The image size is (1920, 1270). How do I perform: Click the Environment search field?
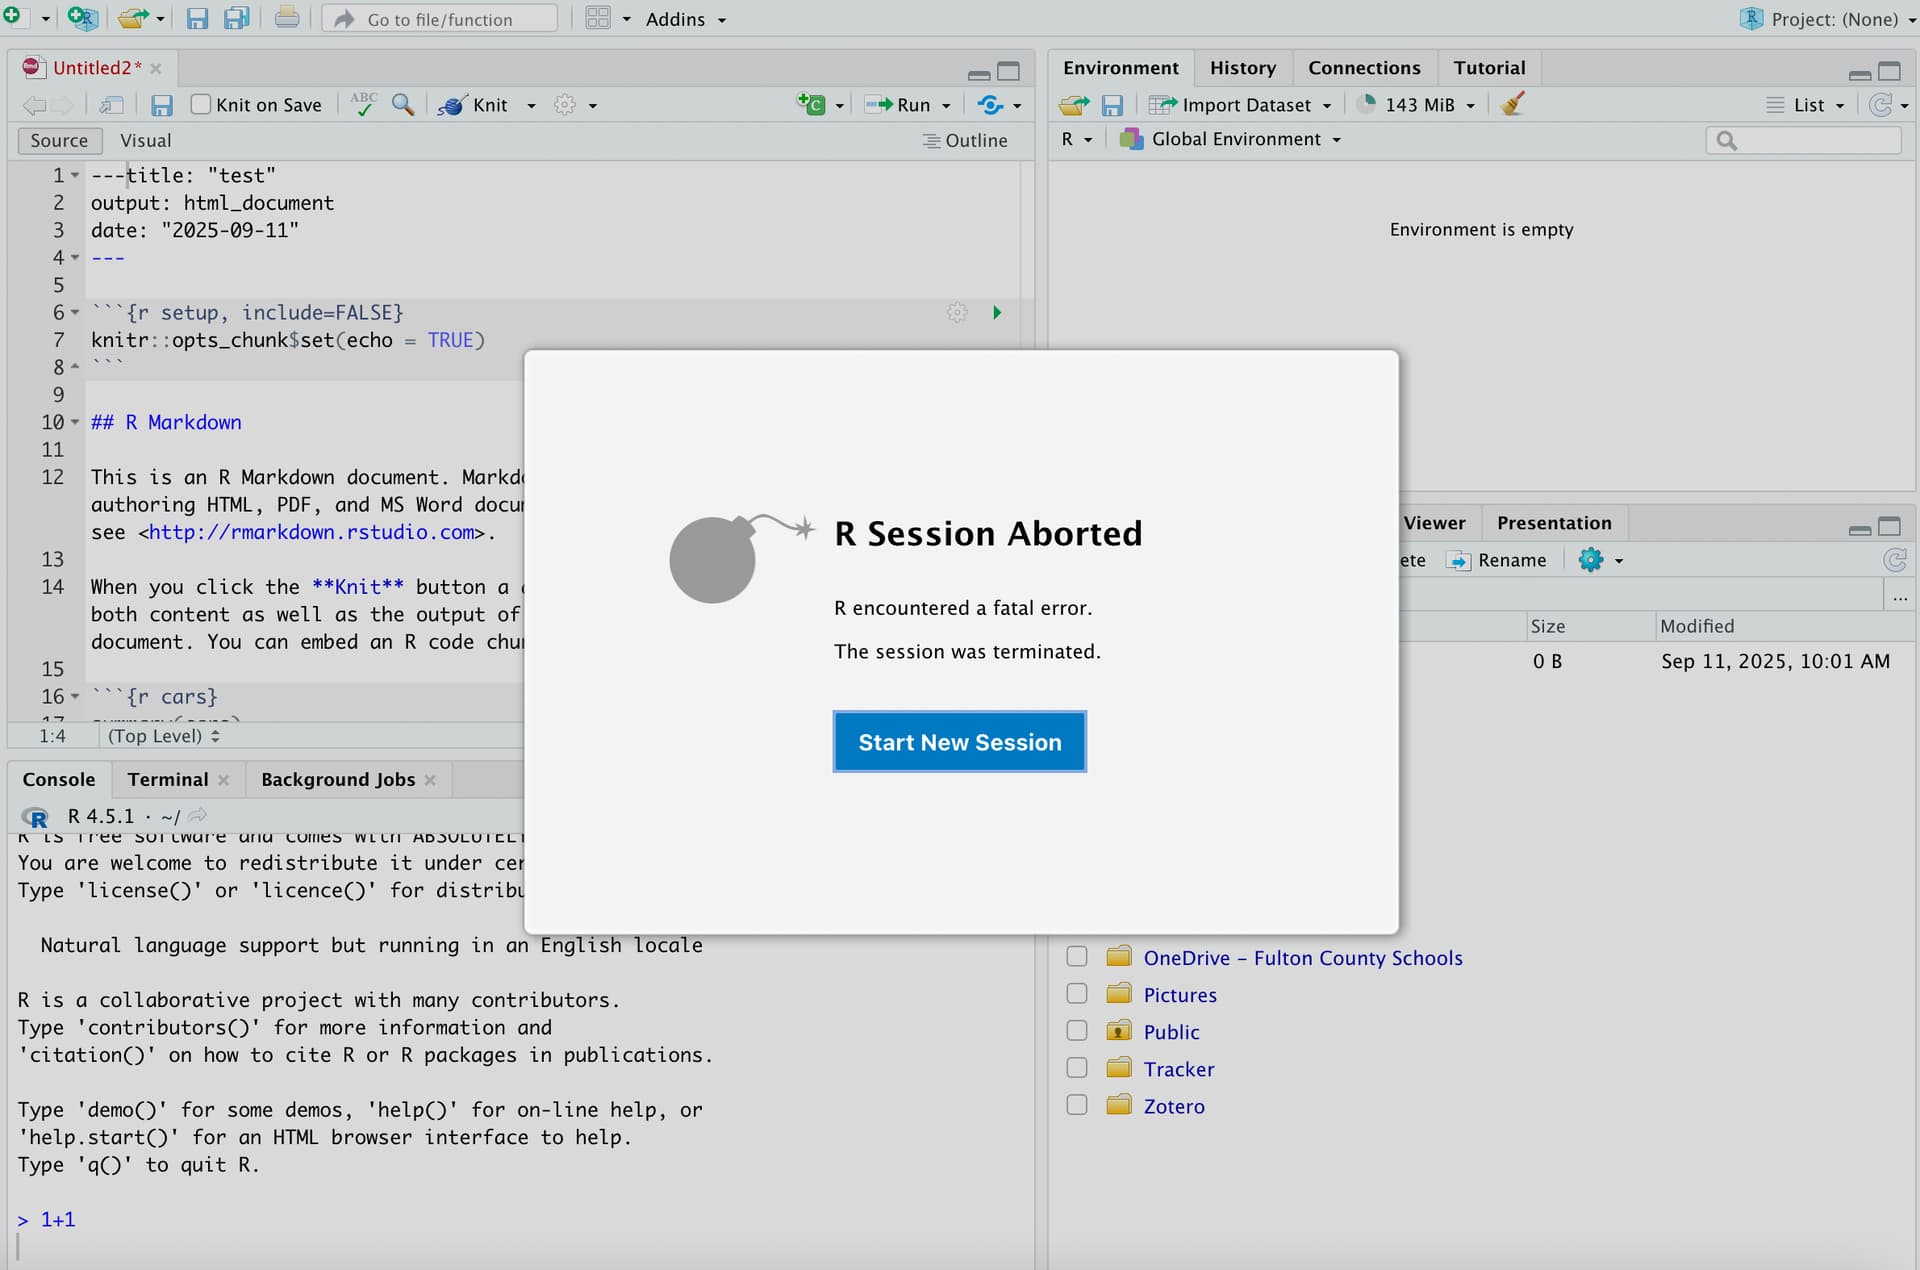click(1803, 140)
